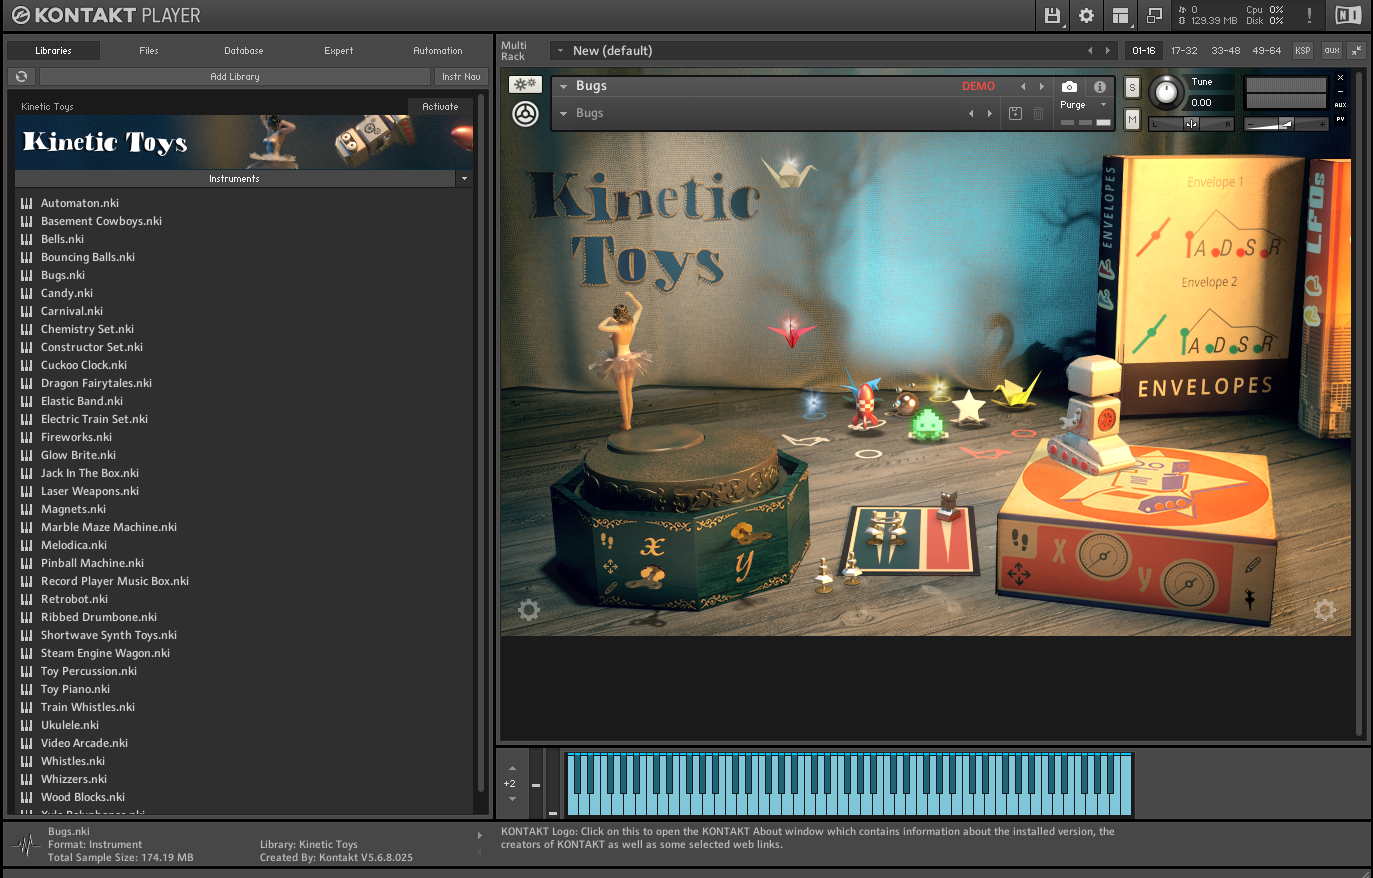1373x878 pixels.
Task: Toggle instrument AUX view button
Action: 1340,105
